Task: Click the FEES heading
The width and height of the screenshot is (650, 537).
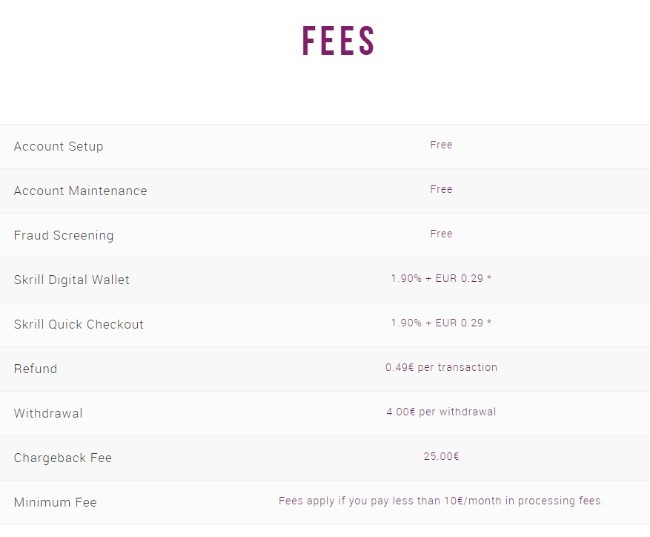Action: tap(338, 41)
